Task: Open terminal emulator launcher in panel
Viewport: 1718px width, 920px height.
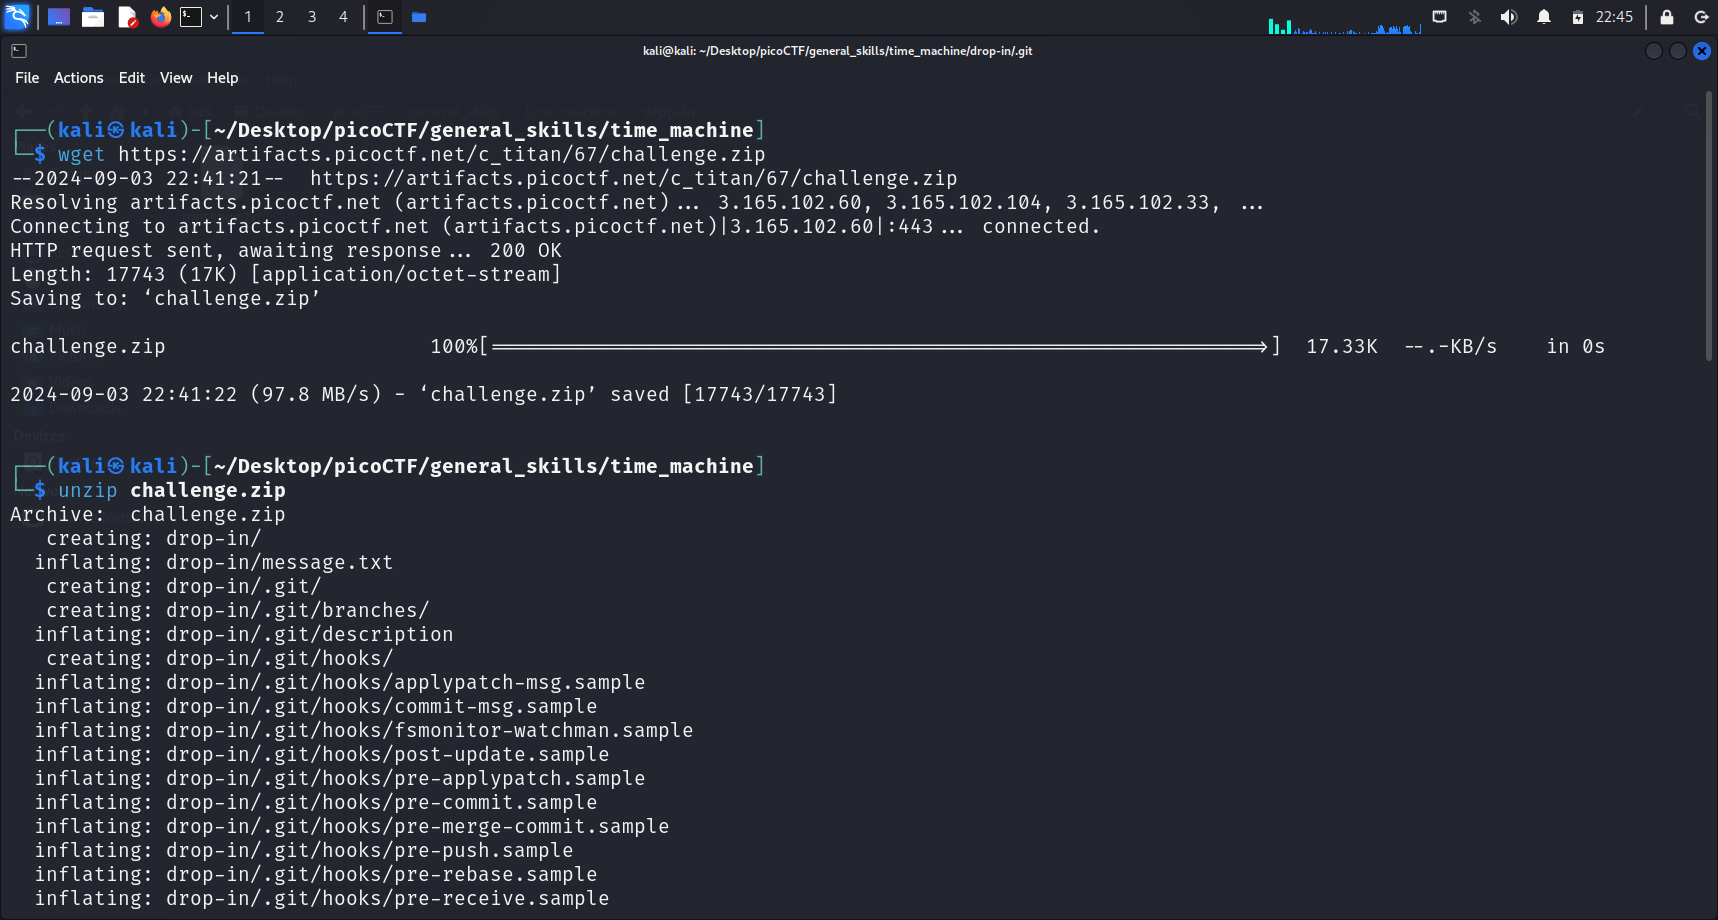Action: (191, 17)
